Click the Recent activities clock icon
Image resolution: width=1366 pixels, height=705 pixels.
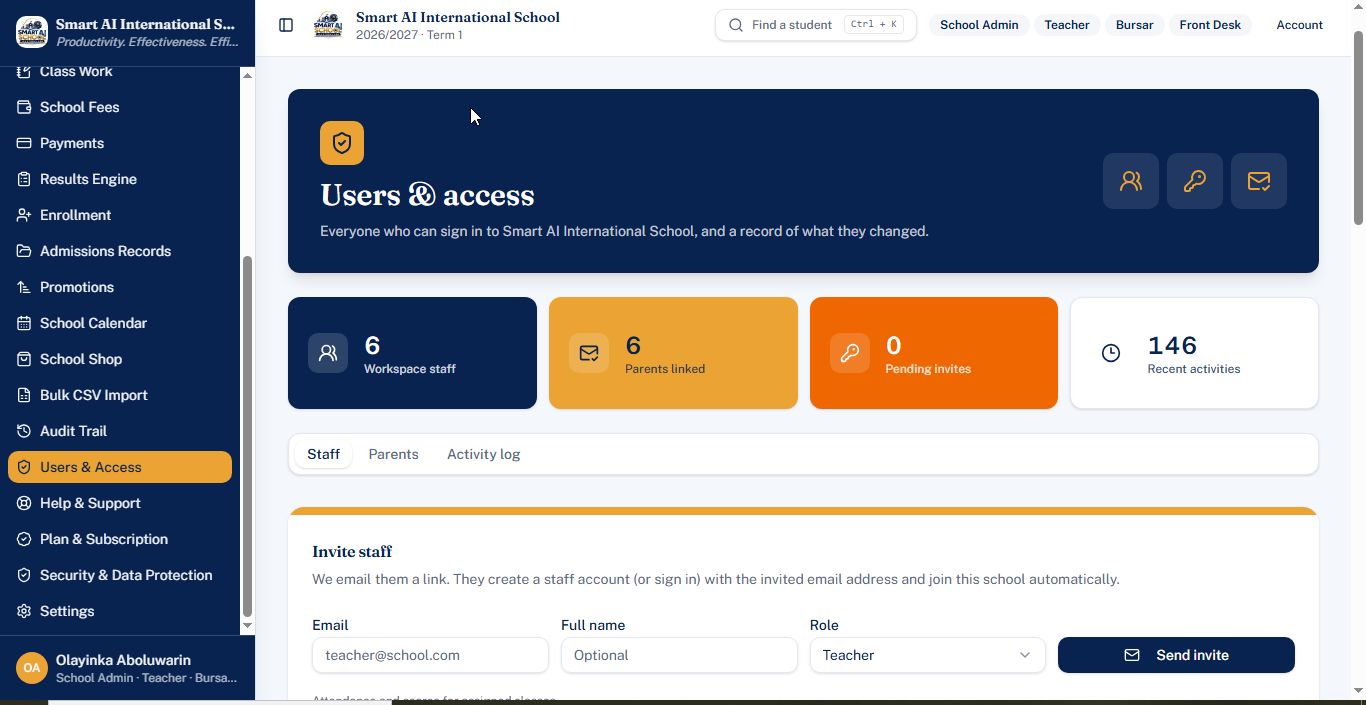[x=1111, y=353]
